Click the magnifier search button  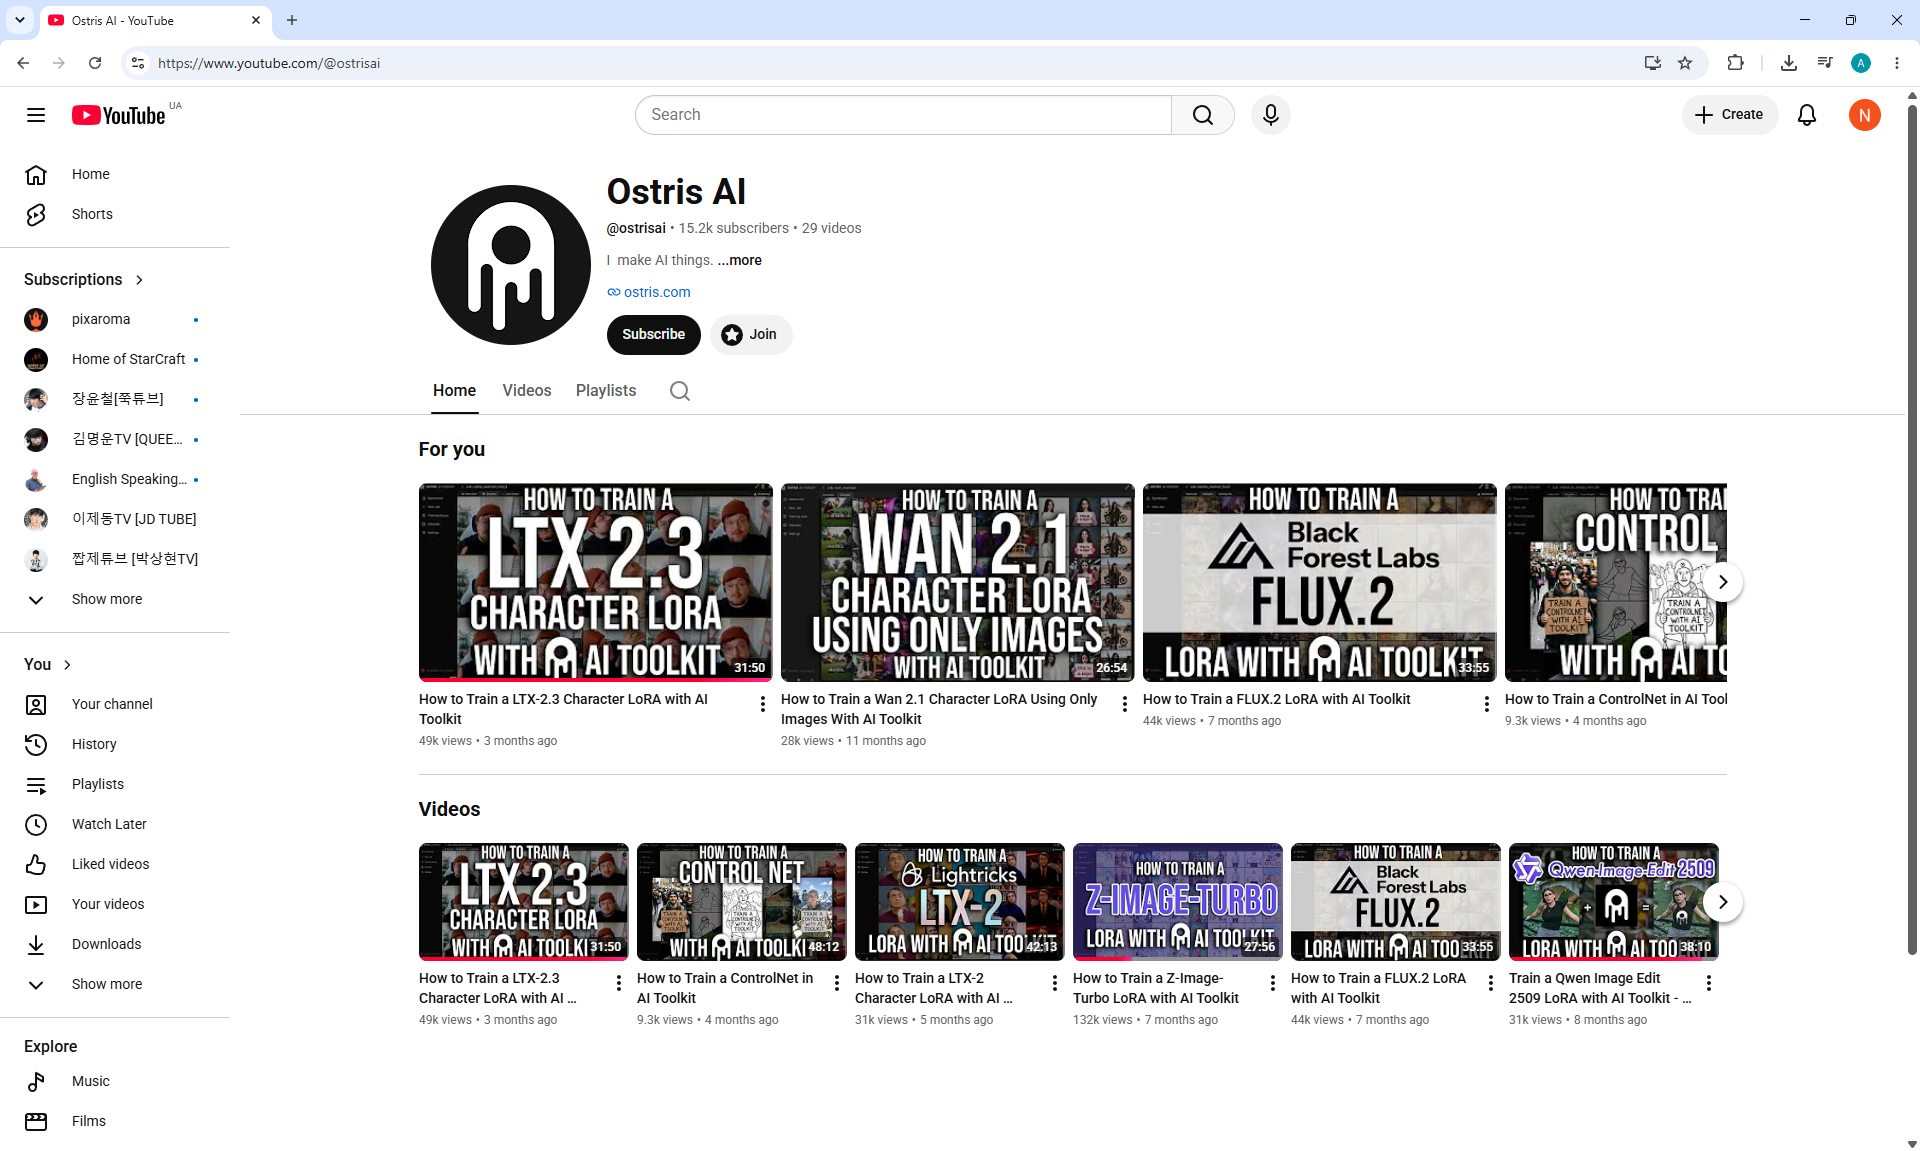click(1203, 115)
